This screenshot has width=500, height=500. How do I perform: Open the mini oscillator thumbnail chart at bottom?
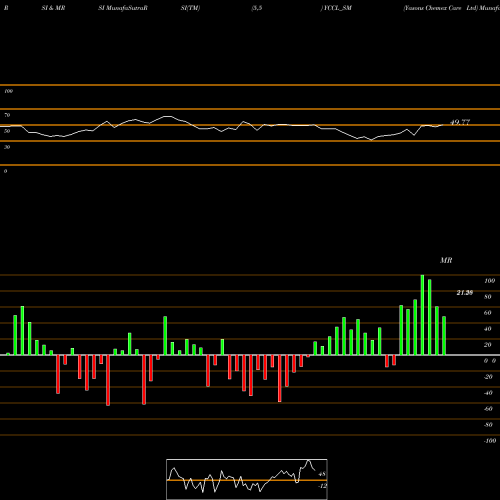tap(247, 479)
